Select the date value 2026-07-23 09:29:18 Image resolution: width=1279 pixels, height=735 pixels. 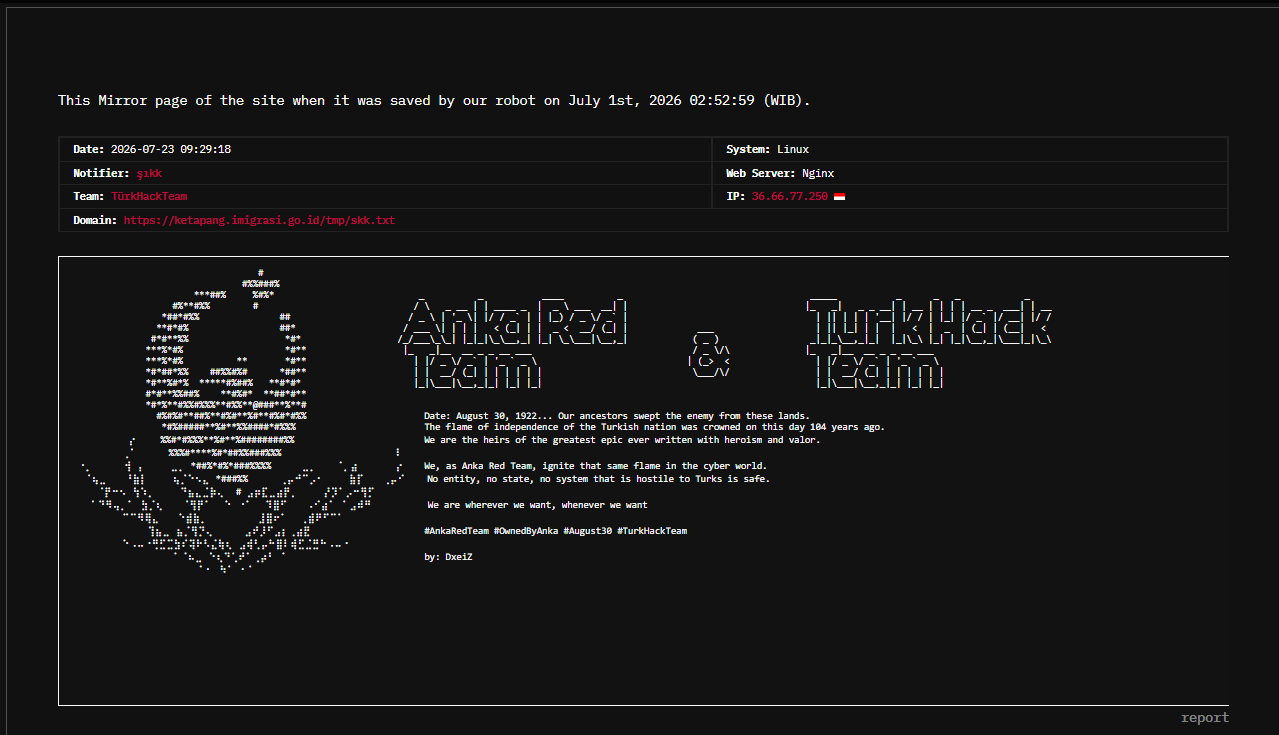tap(171, 149)
